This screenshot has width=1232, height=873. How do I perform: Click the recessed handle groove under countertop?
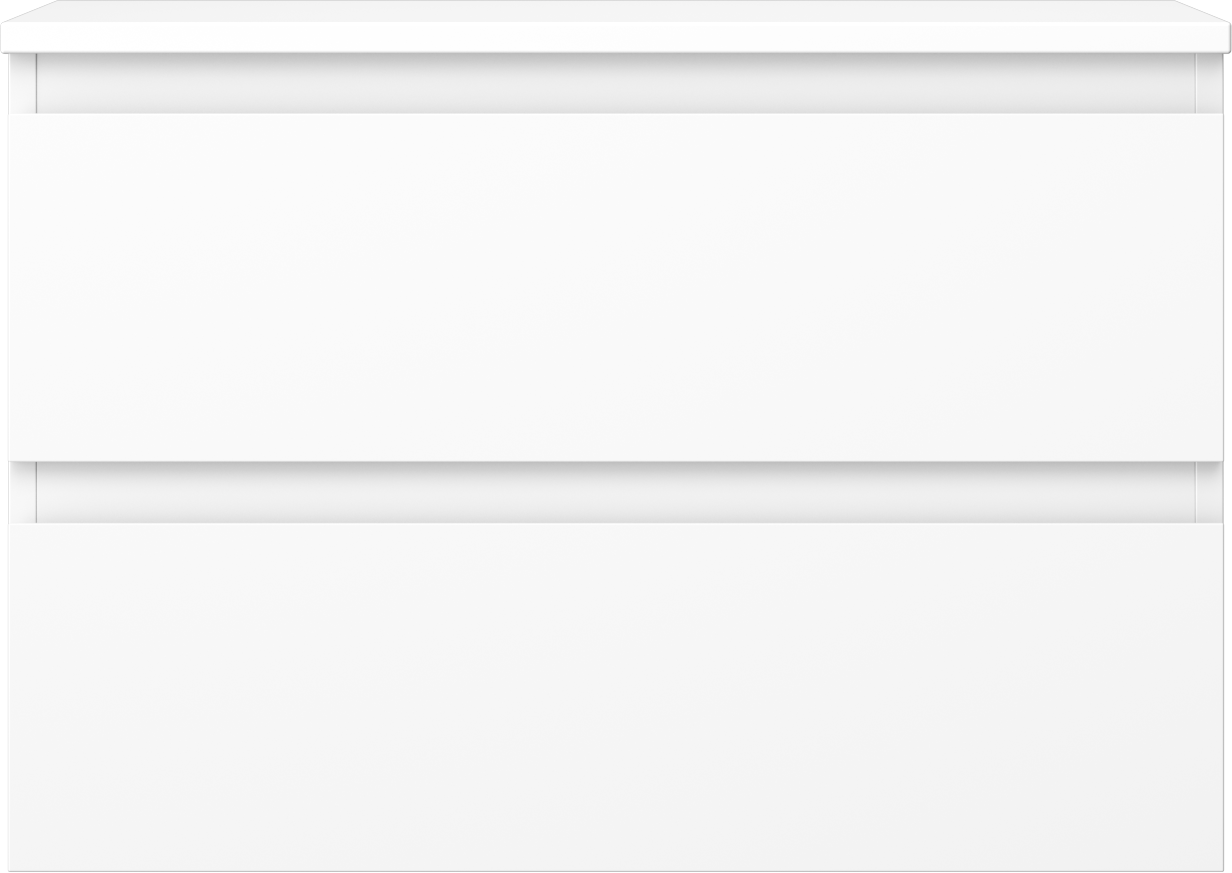[x=615, y=84]
